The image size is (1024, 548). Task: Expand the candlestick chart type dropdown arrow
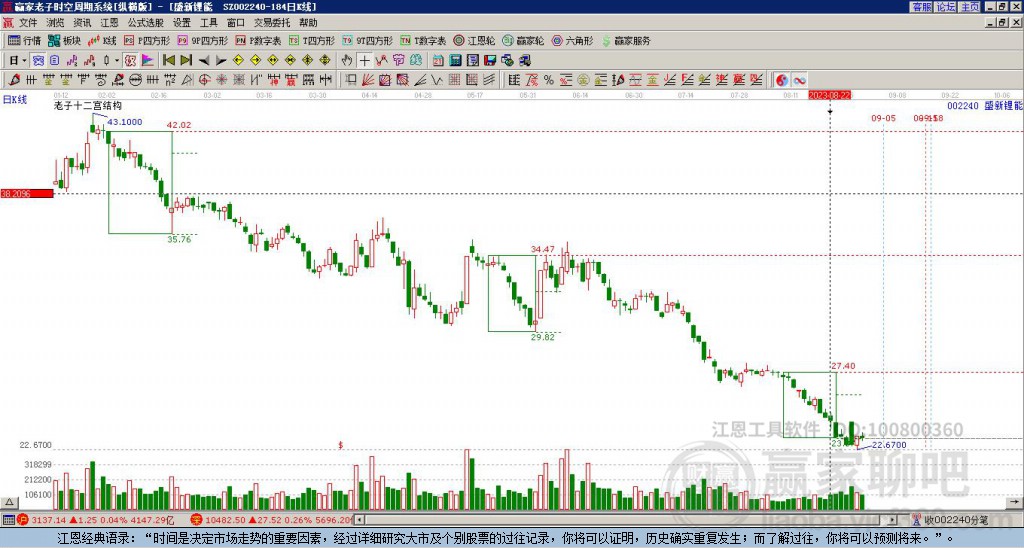coord(117,61)
